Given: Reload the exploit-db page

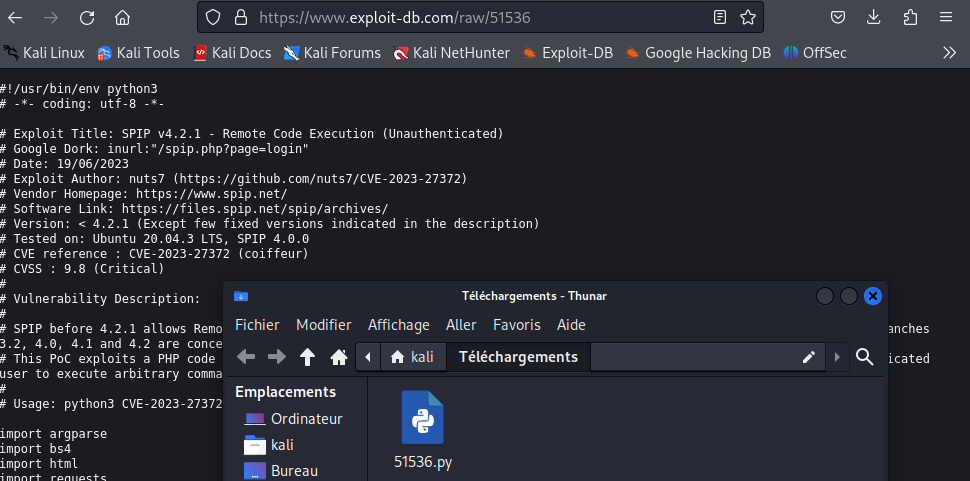Looking at the screenshot, I should coord(87,17).
